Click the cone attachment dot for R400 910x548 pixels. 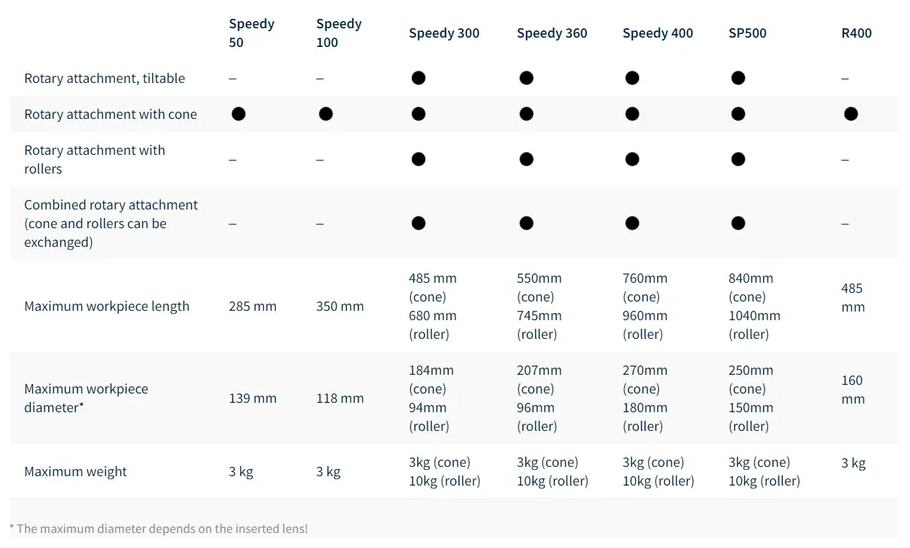coord(851,114)
